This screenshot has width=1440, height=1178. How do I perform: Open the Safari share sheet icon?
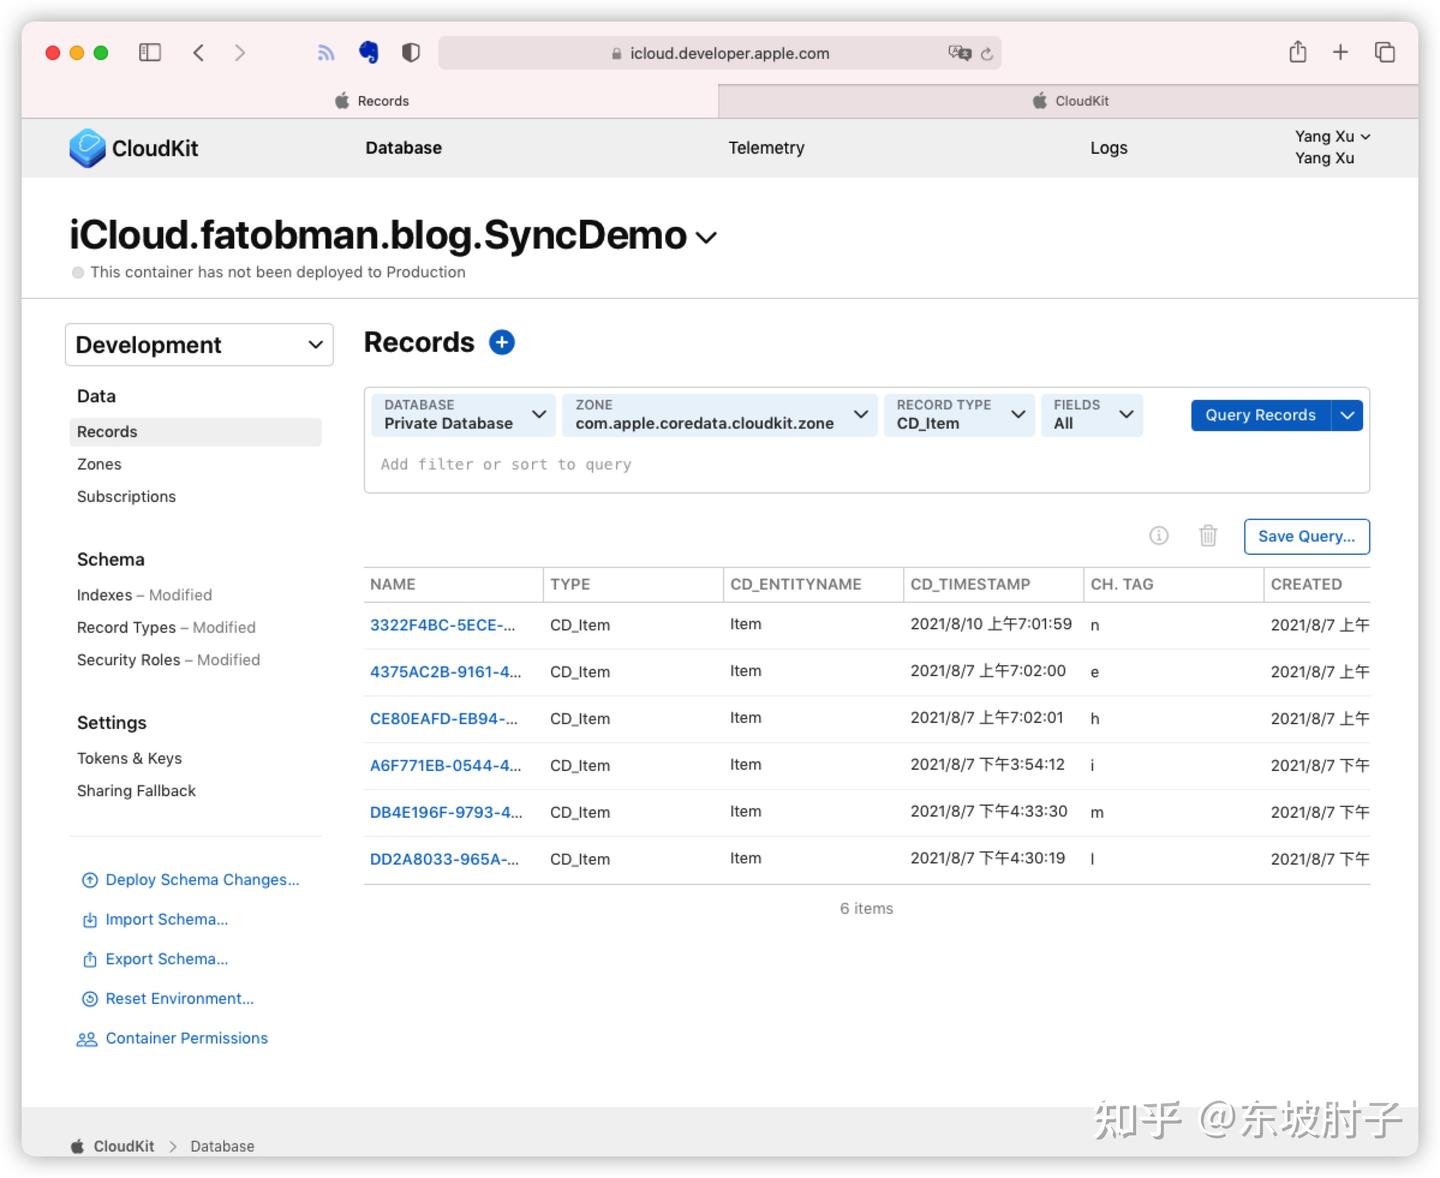point(1297,52)
